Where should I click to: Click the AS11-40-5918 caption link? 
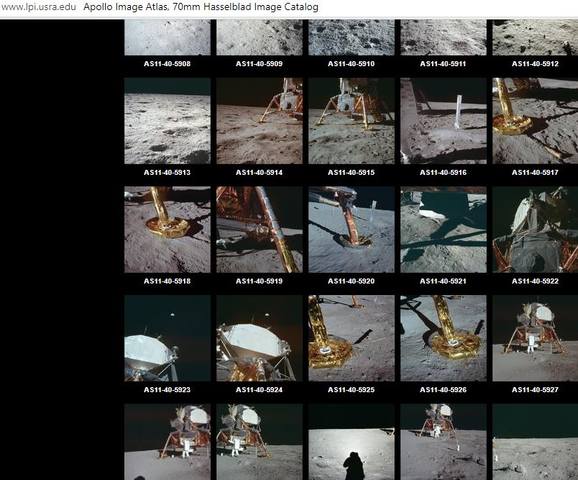pos(167,281)
